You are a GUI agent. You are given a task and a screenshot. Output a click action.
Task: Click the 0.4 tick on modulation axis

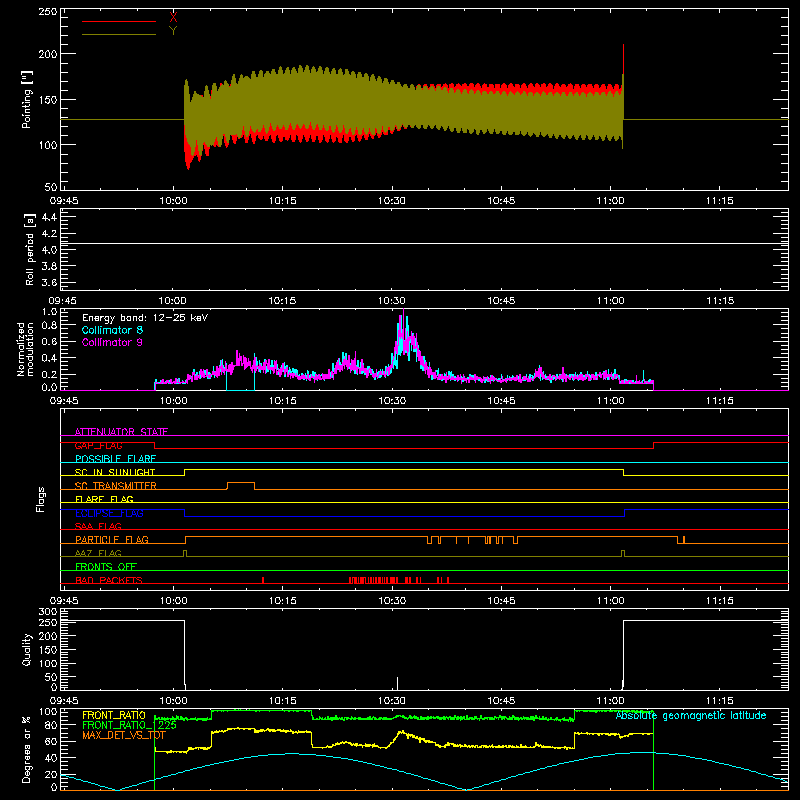(49, 358)
